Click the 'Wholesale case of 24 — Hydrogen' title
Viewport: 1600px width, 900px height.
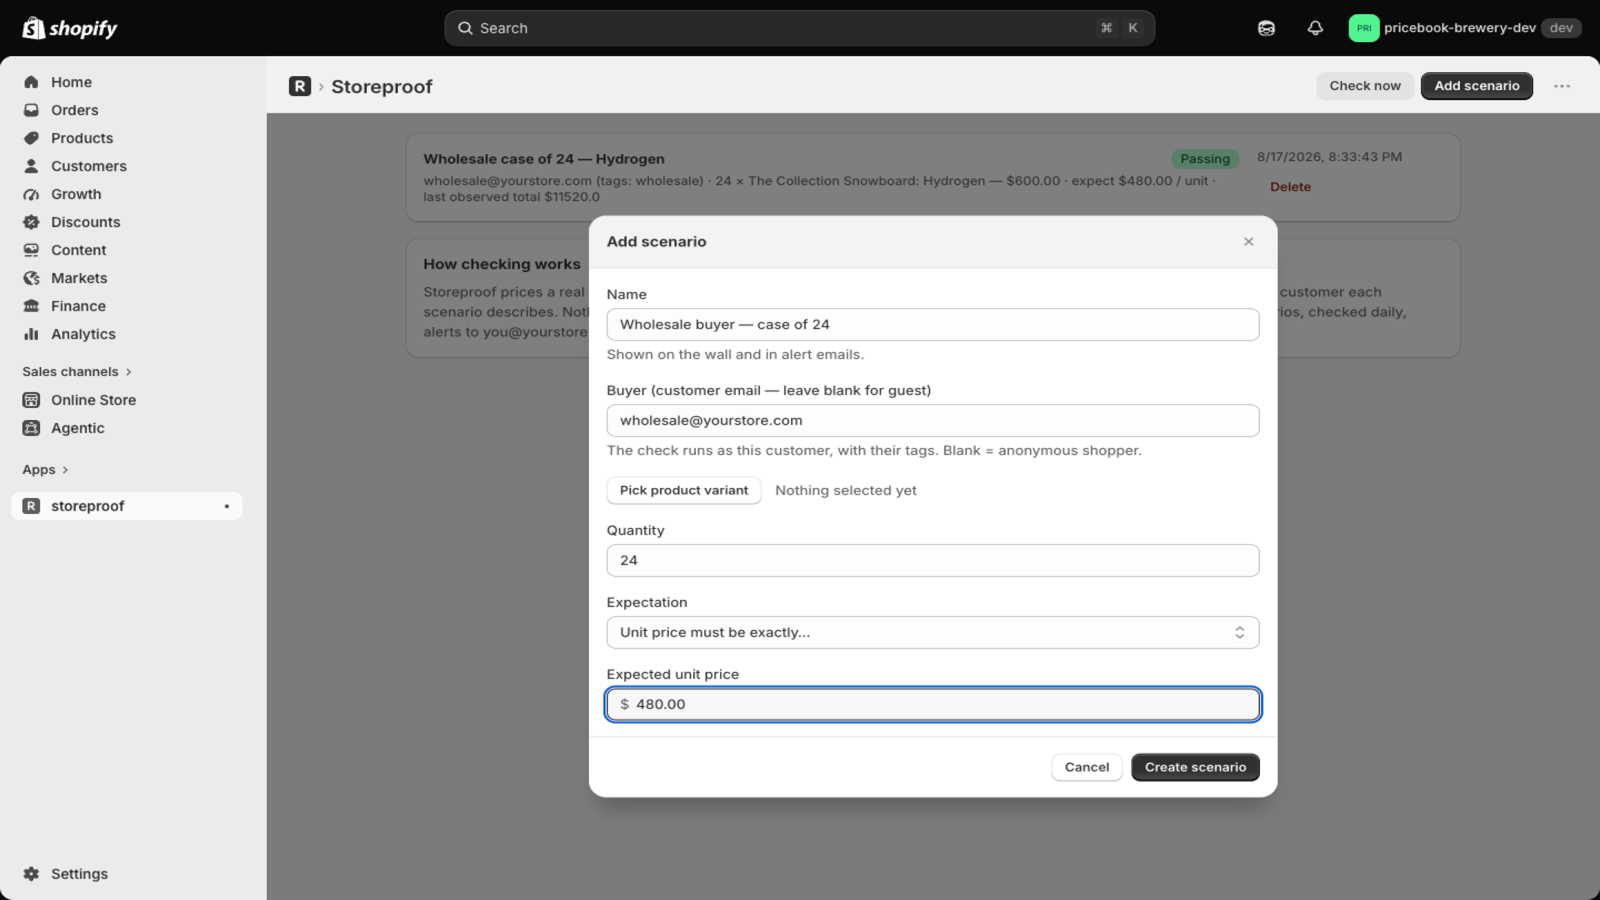pos(544,159)
